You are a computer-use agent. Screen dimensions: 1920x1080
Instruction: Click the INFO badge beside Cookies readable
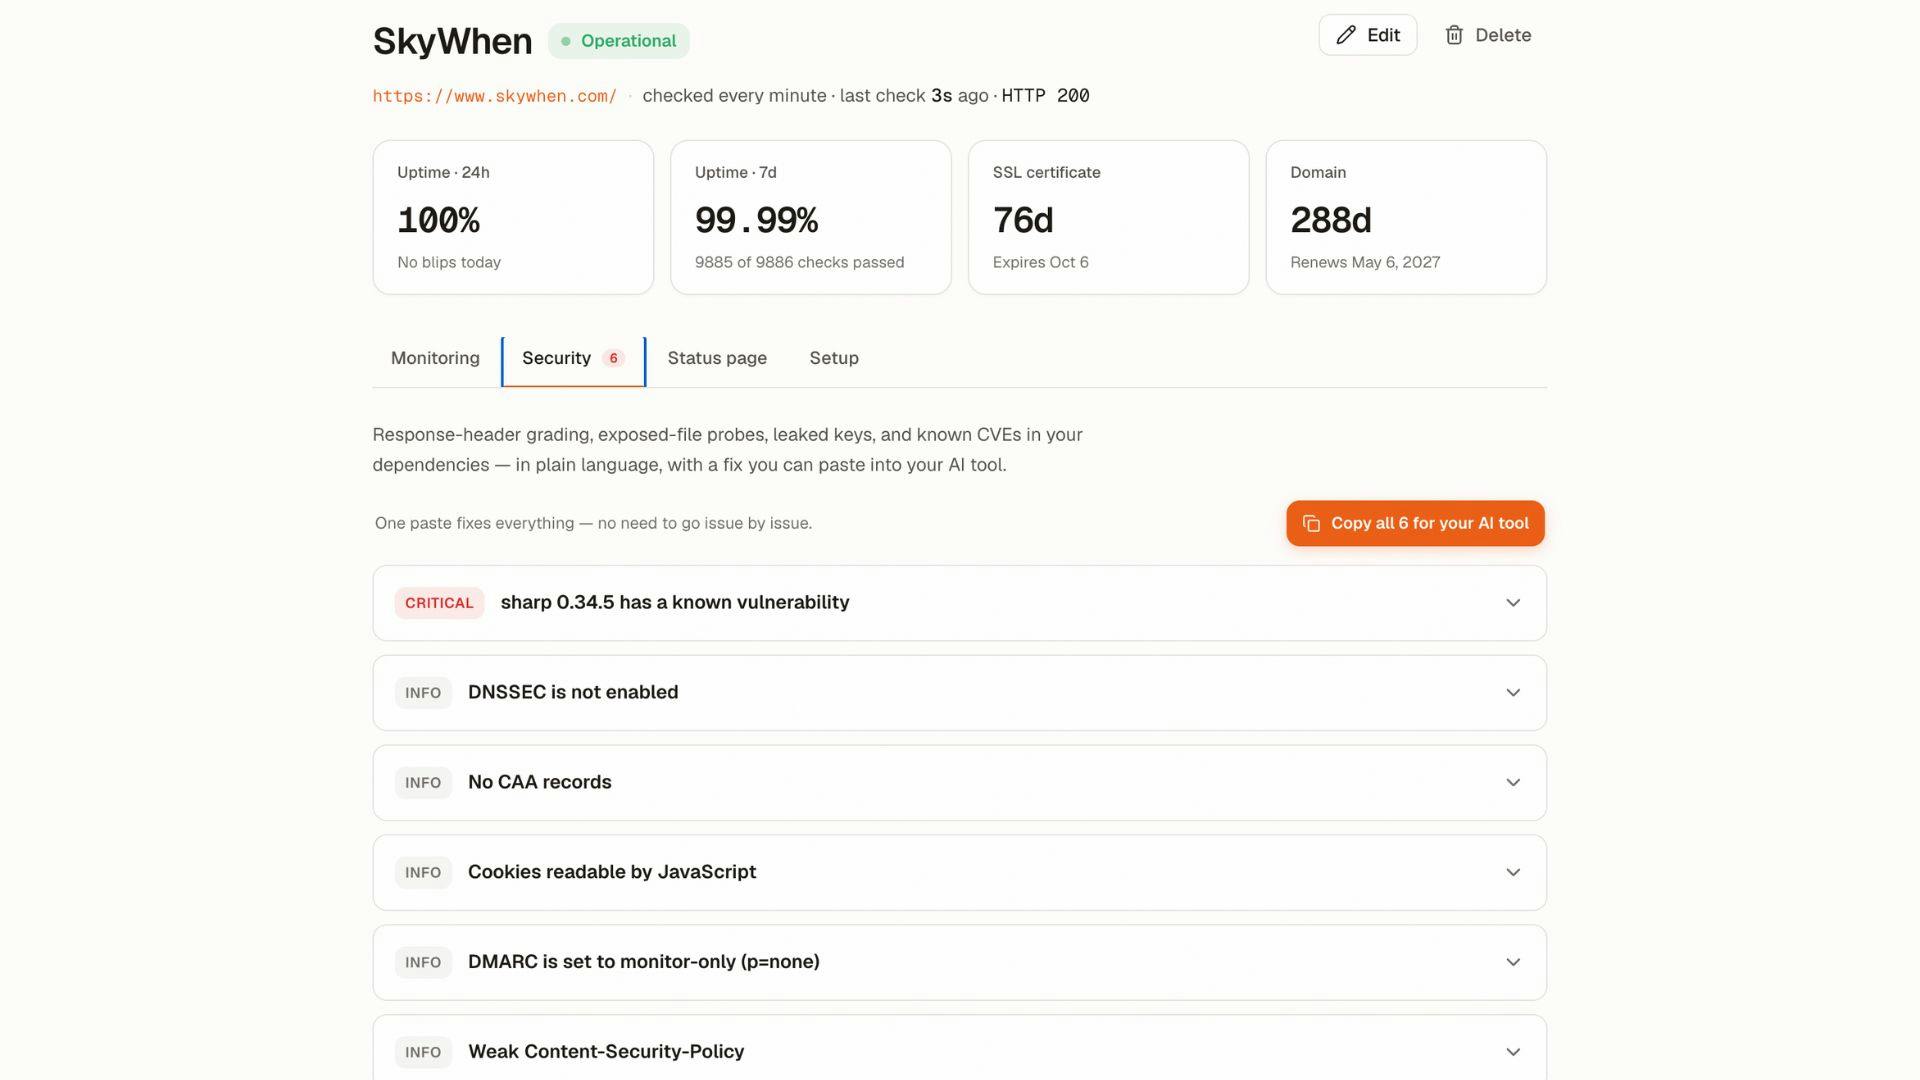[x=423, y=873]
